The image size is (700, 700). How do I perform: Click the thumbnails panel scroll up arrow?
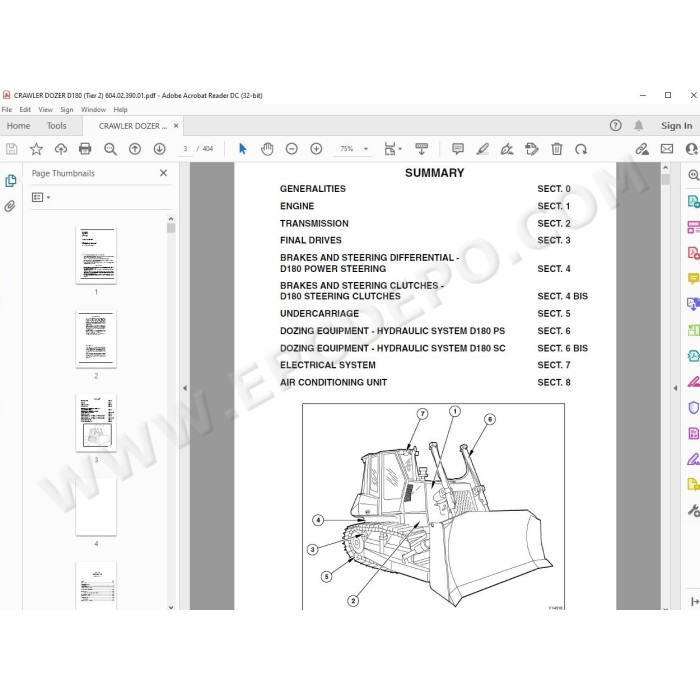point(171,219)
